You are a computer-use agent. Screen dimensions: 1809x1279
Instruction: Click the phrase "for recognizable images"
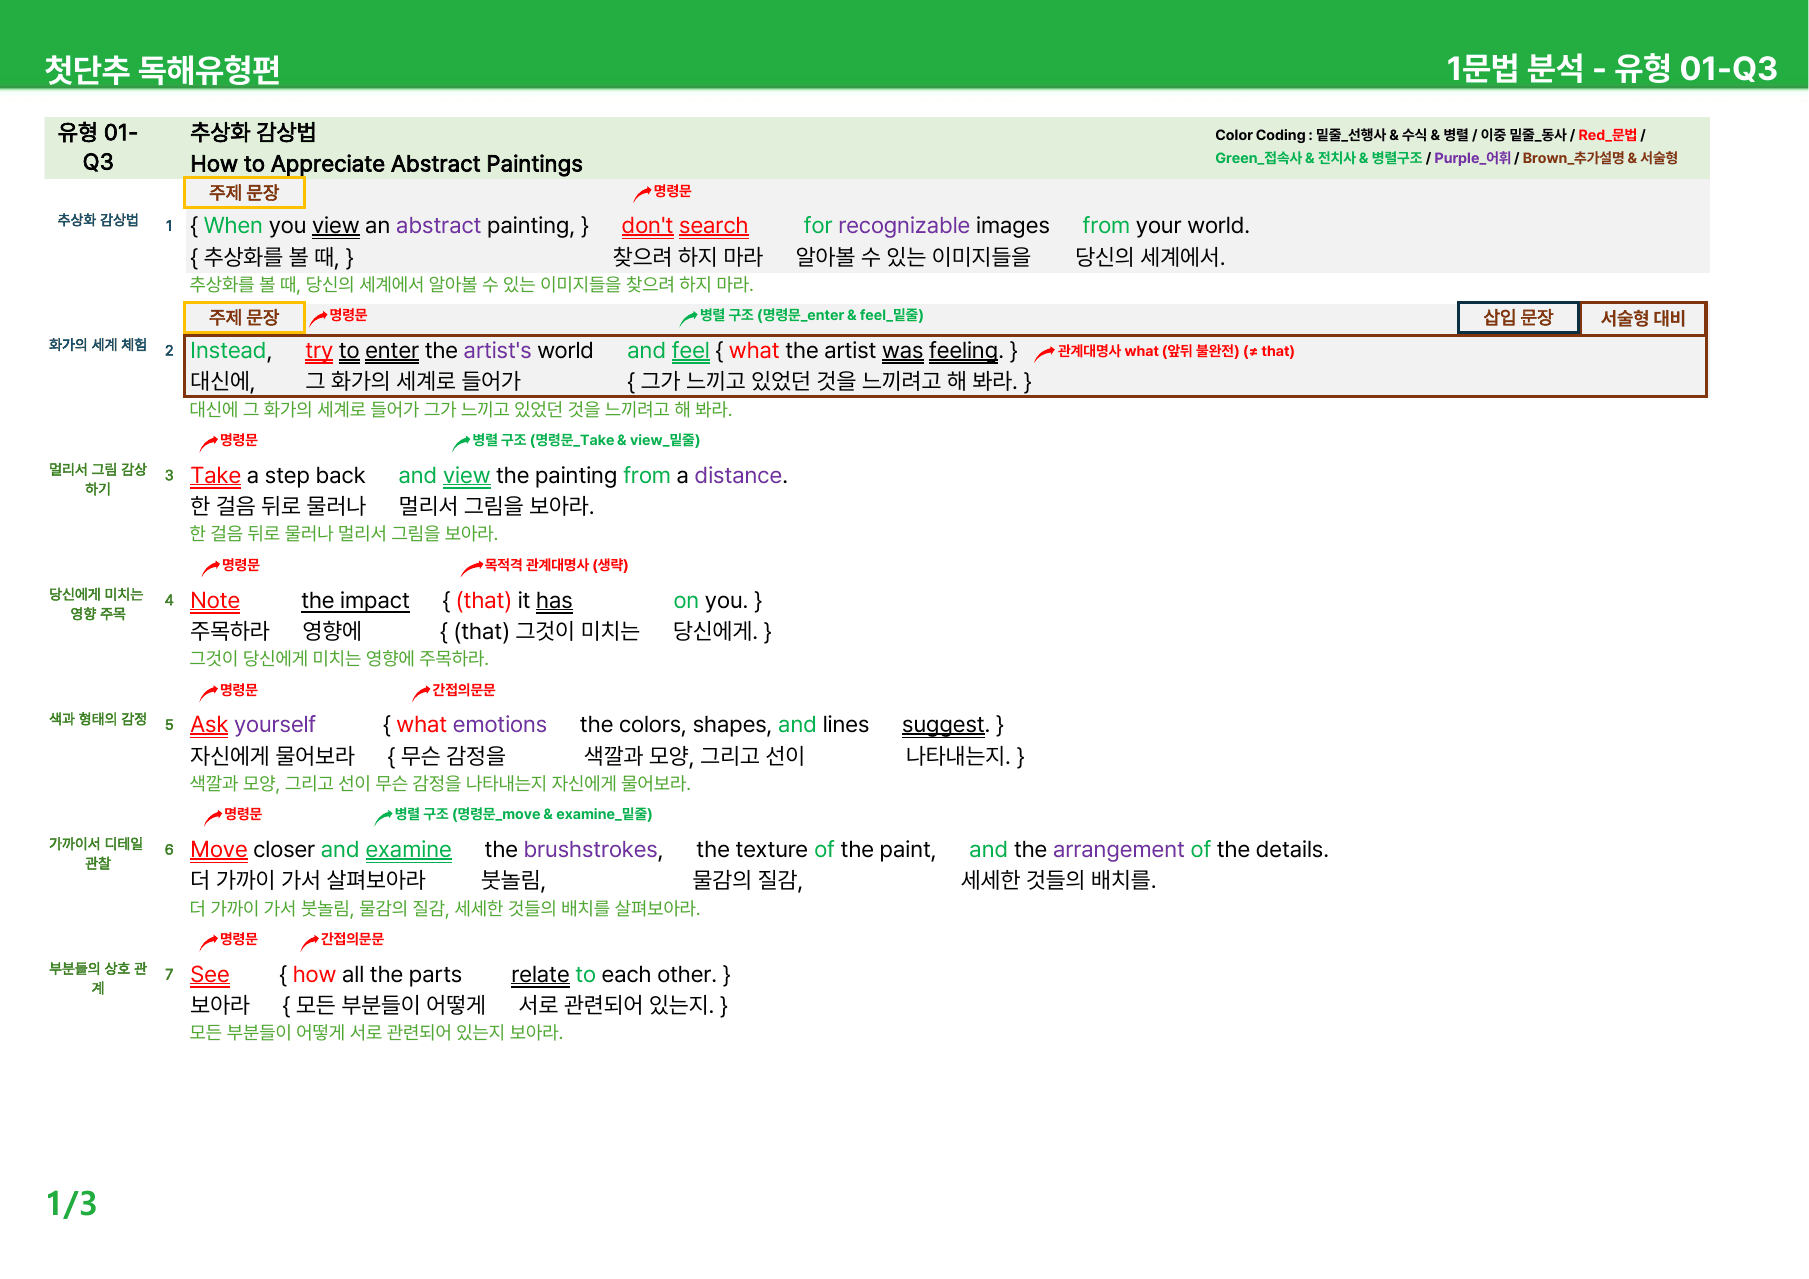pos(926,226)
